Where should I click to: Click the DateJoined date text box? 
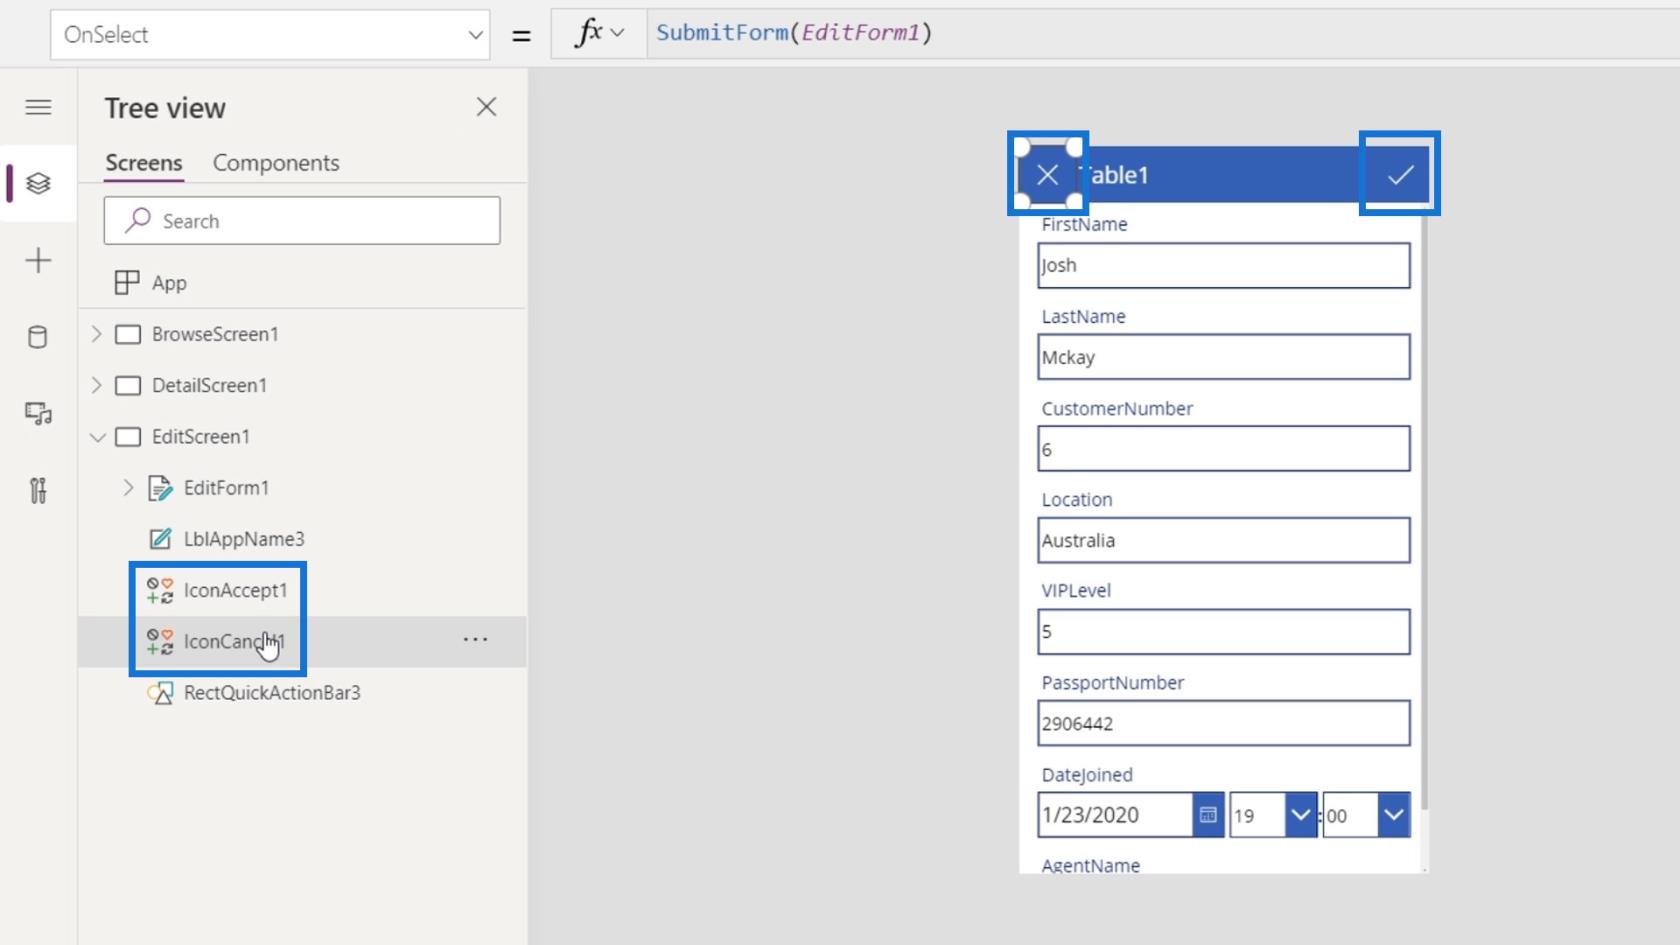point(1115,815)
